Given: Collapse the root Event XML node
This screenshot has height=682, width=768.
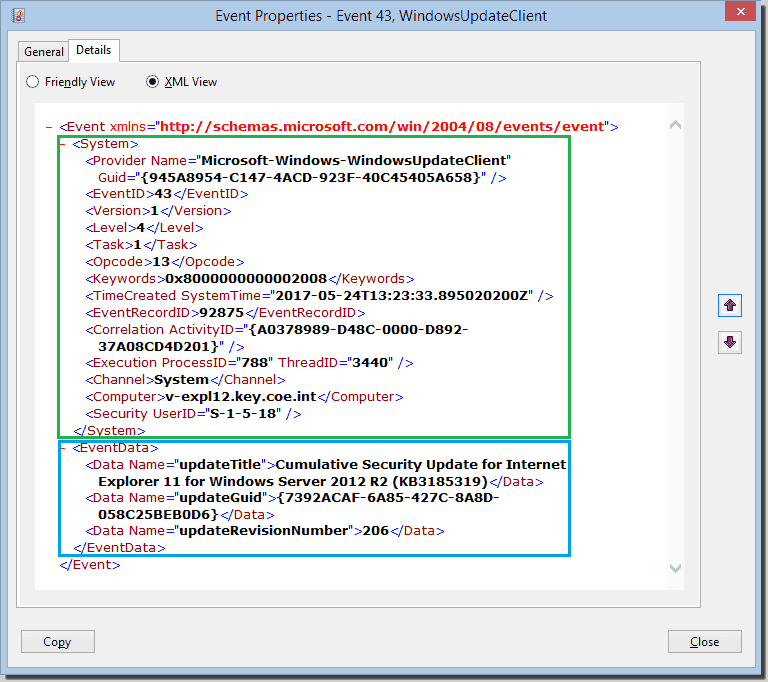Looking at the screenshot, I should (49, 127).
